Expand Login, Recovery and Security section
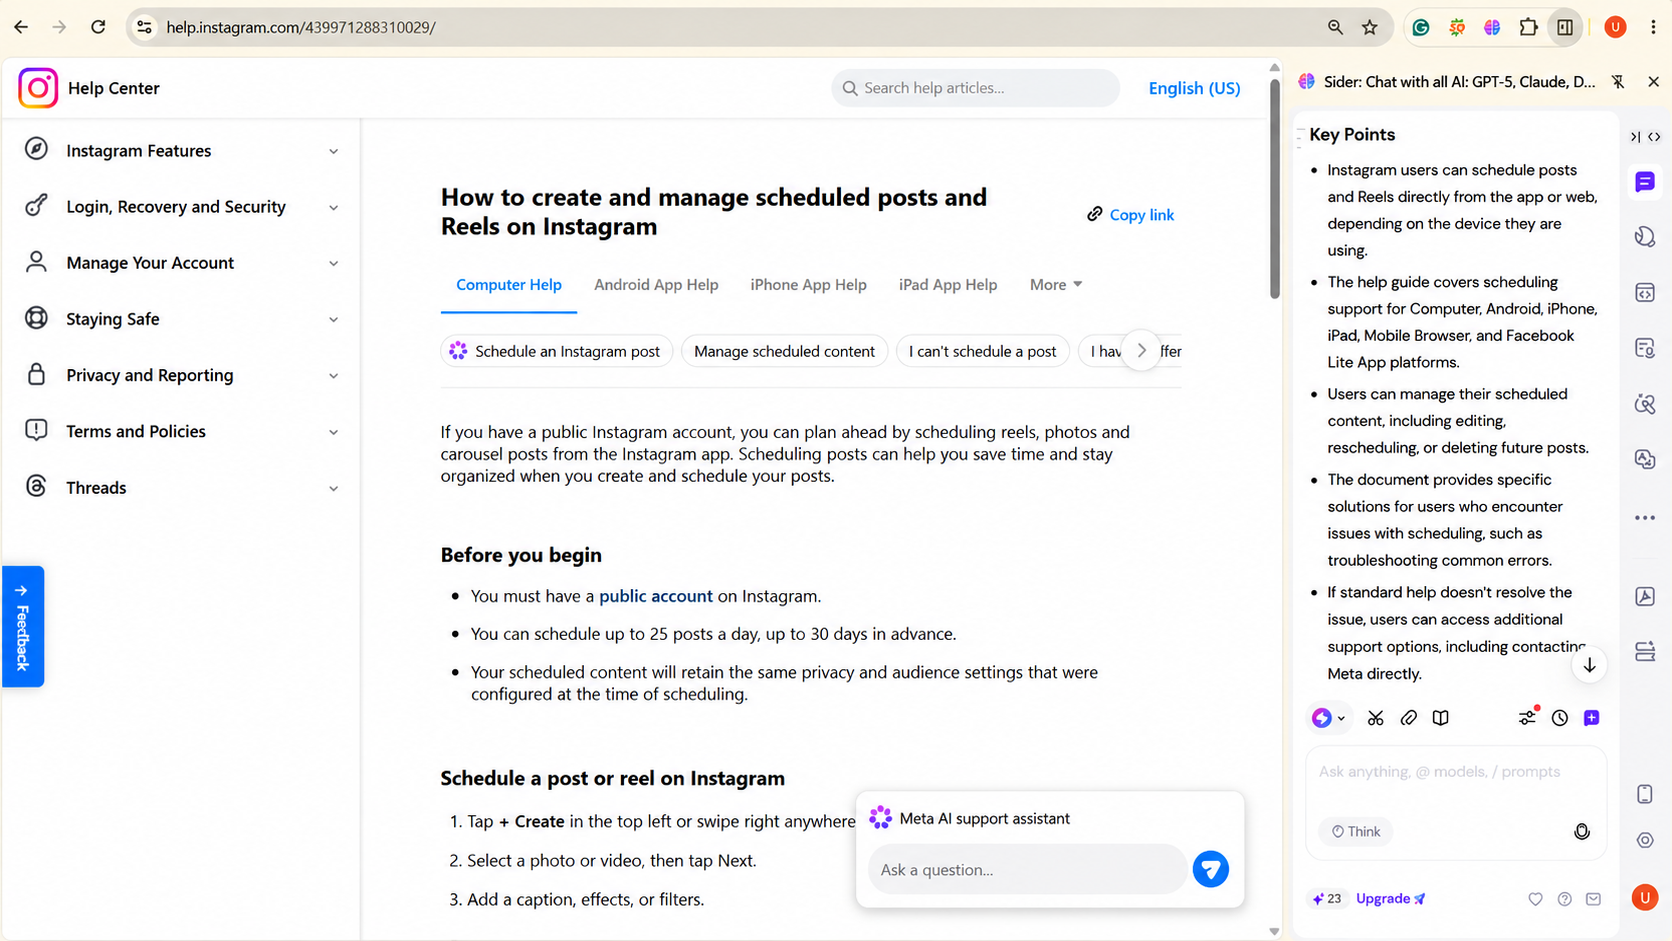This screenshot has height=941, width=1672. [180, 207]
